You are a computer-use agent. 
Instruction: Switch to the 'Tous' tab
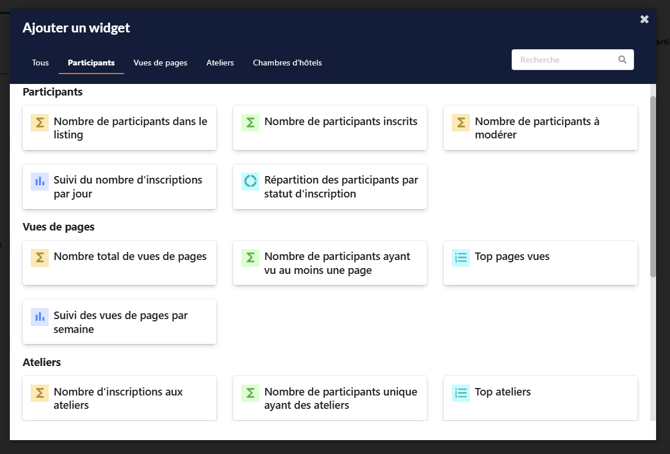coord(40,63)
